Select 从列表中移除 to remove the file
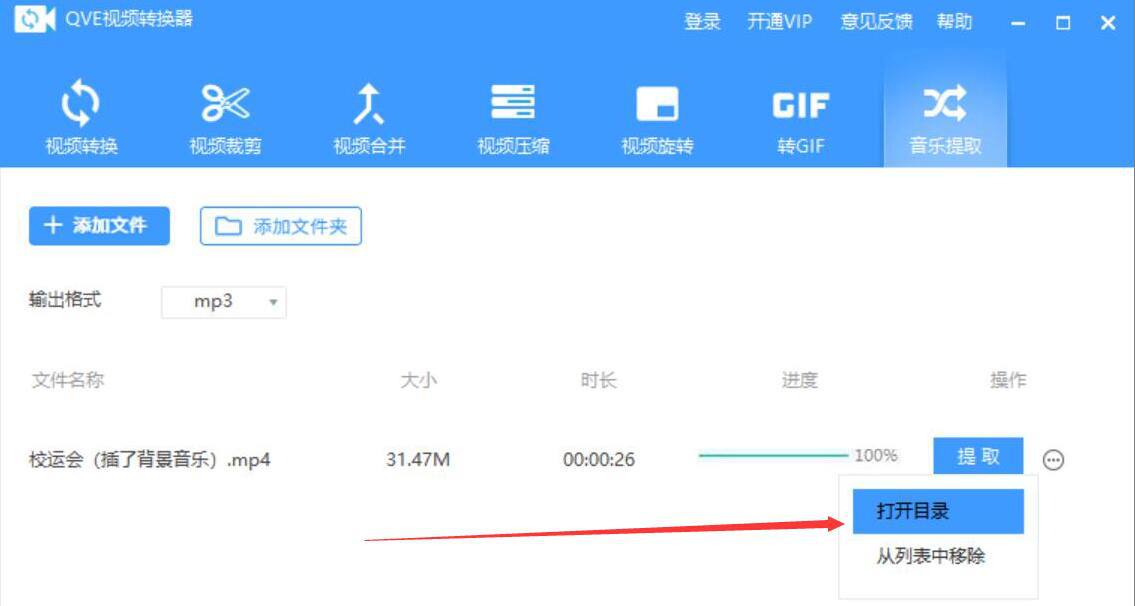Viewport: 1135px width, 606px height. click(x=933, y=556)
